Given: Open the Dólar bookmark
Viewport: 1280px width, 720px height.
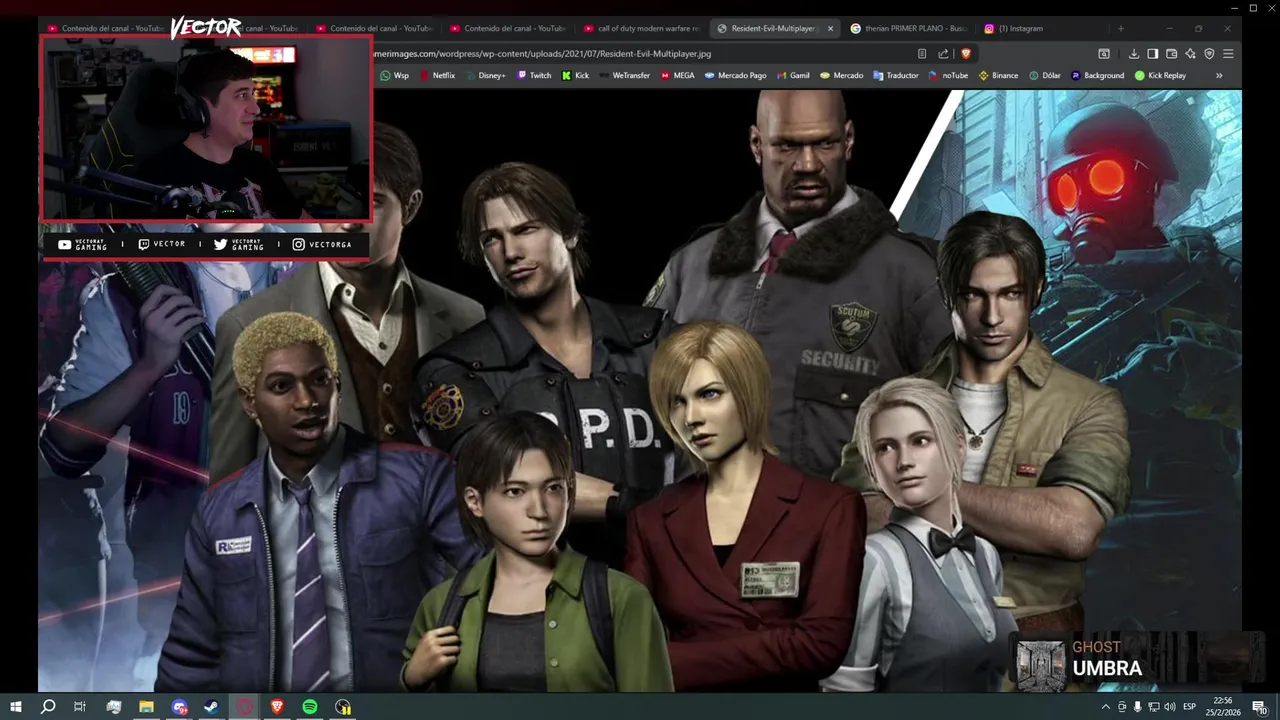Looking at the screenshot, I should 1044,75.
